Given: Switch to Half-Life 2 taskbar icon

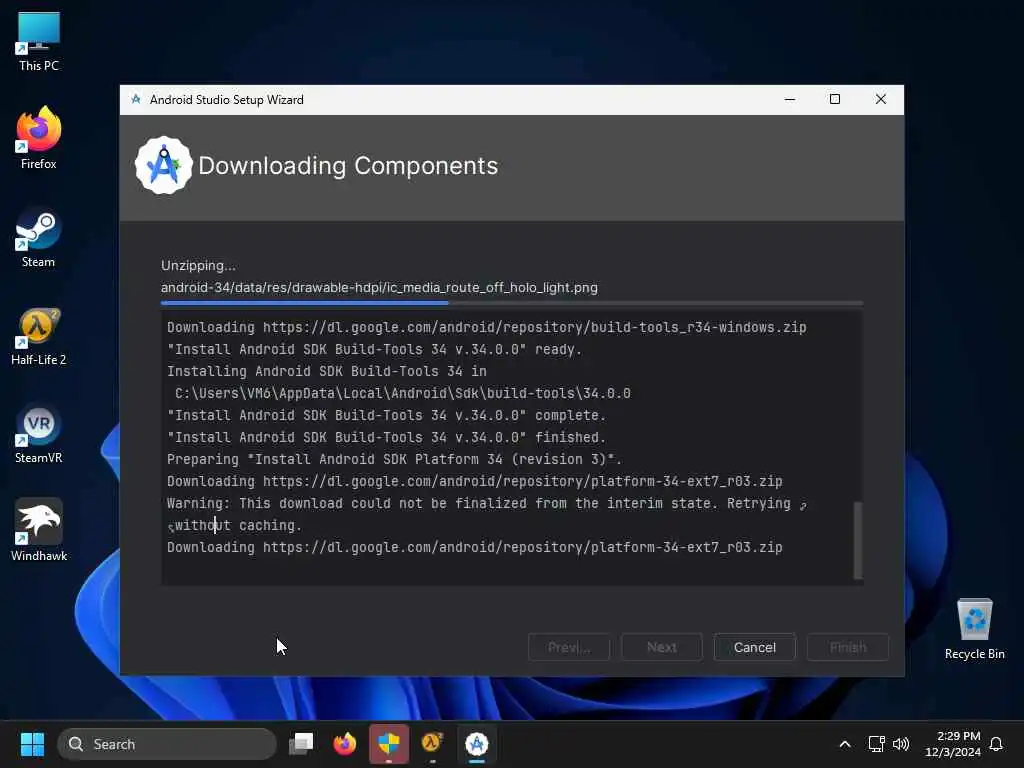Looking at the screenshot, I should point(432,744).
